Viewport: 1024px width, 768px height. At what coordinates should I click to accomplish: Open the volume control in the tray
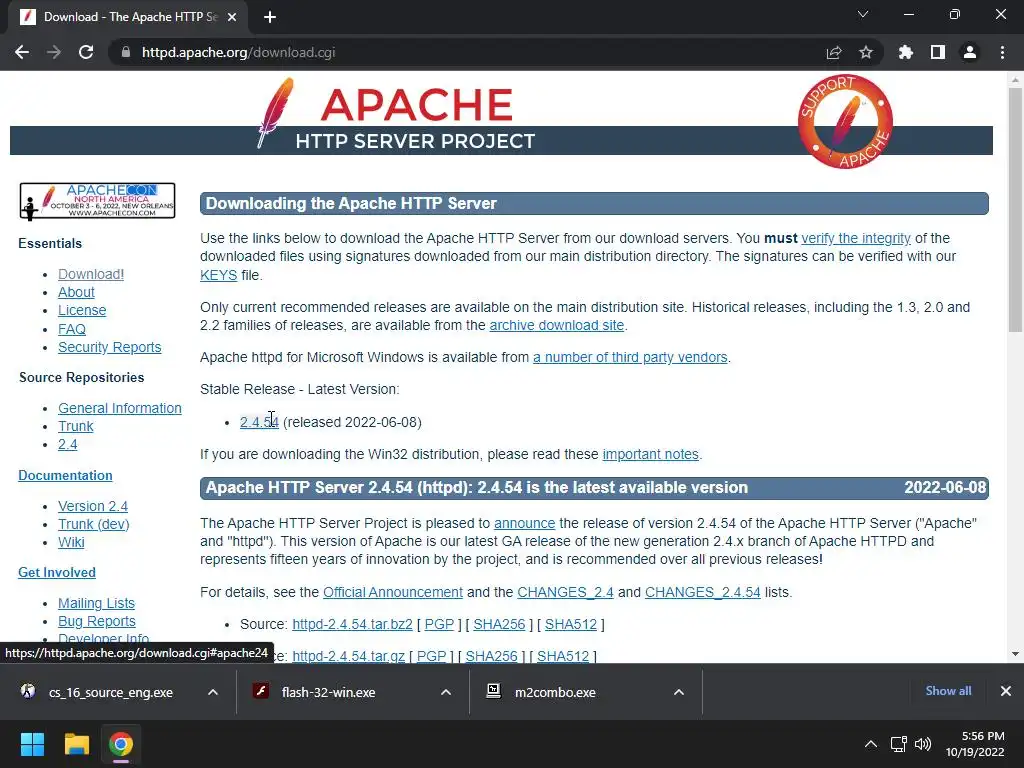point(923,744)
